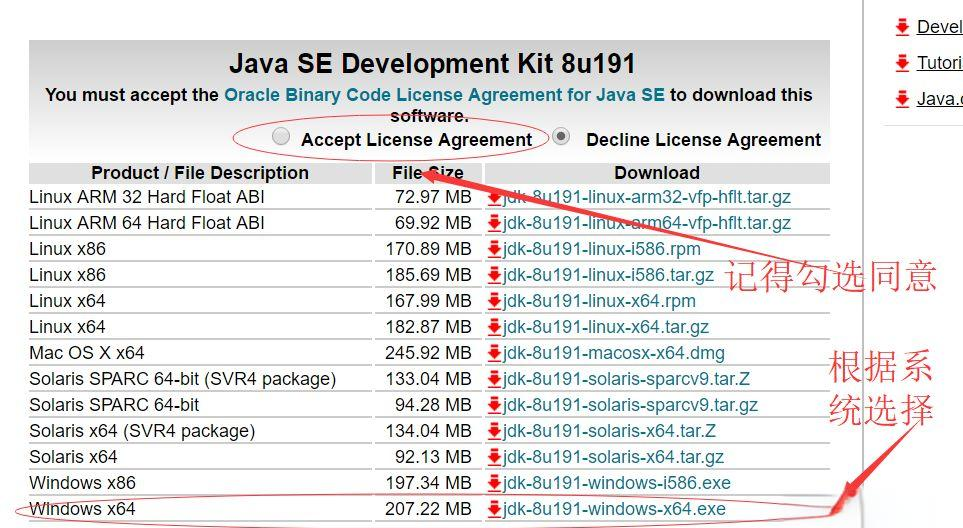Viewport: 963px width, 528px height.
Task: Download jdk-8u191-linux-arm32-vfp-hflt.tar.gz
Action: point(647,197)
